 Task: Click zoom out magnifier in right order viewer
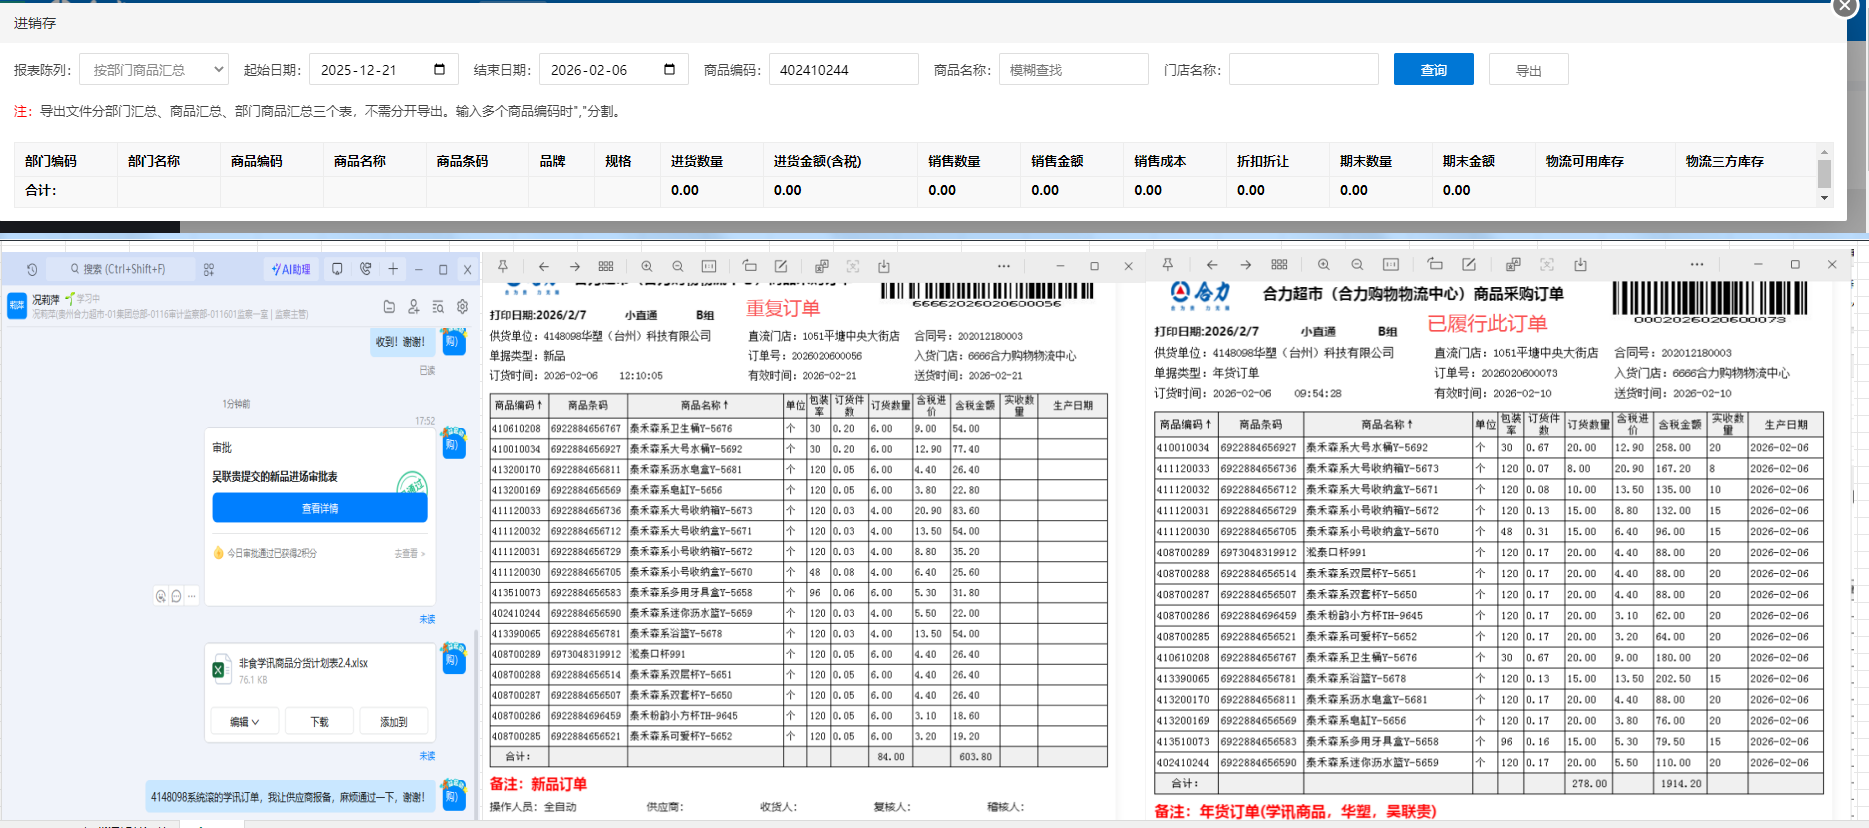pyautogui.click(x=1357, y=265)
